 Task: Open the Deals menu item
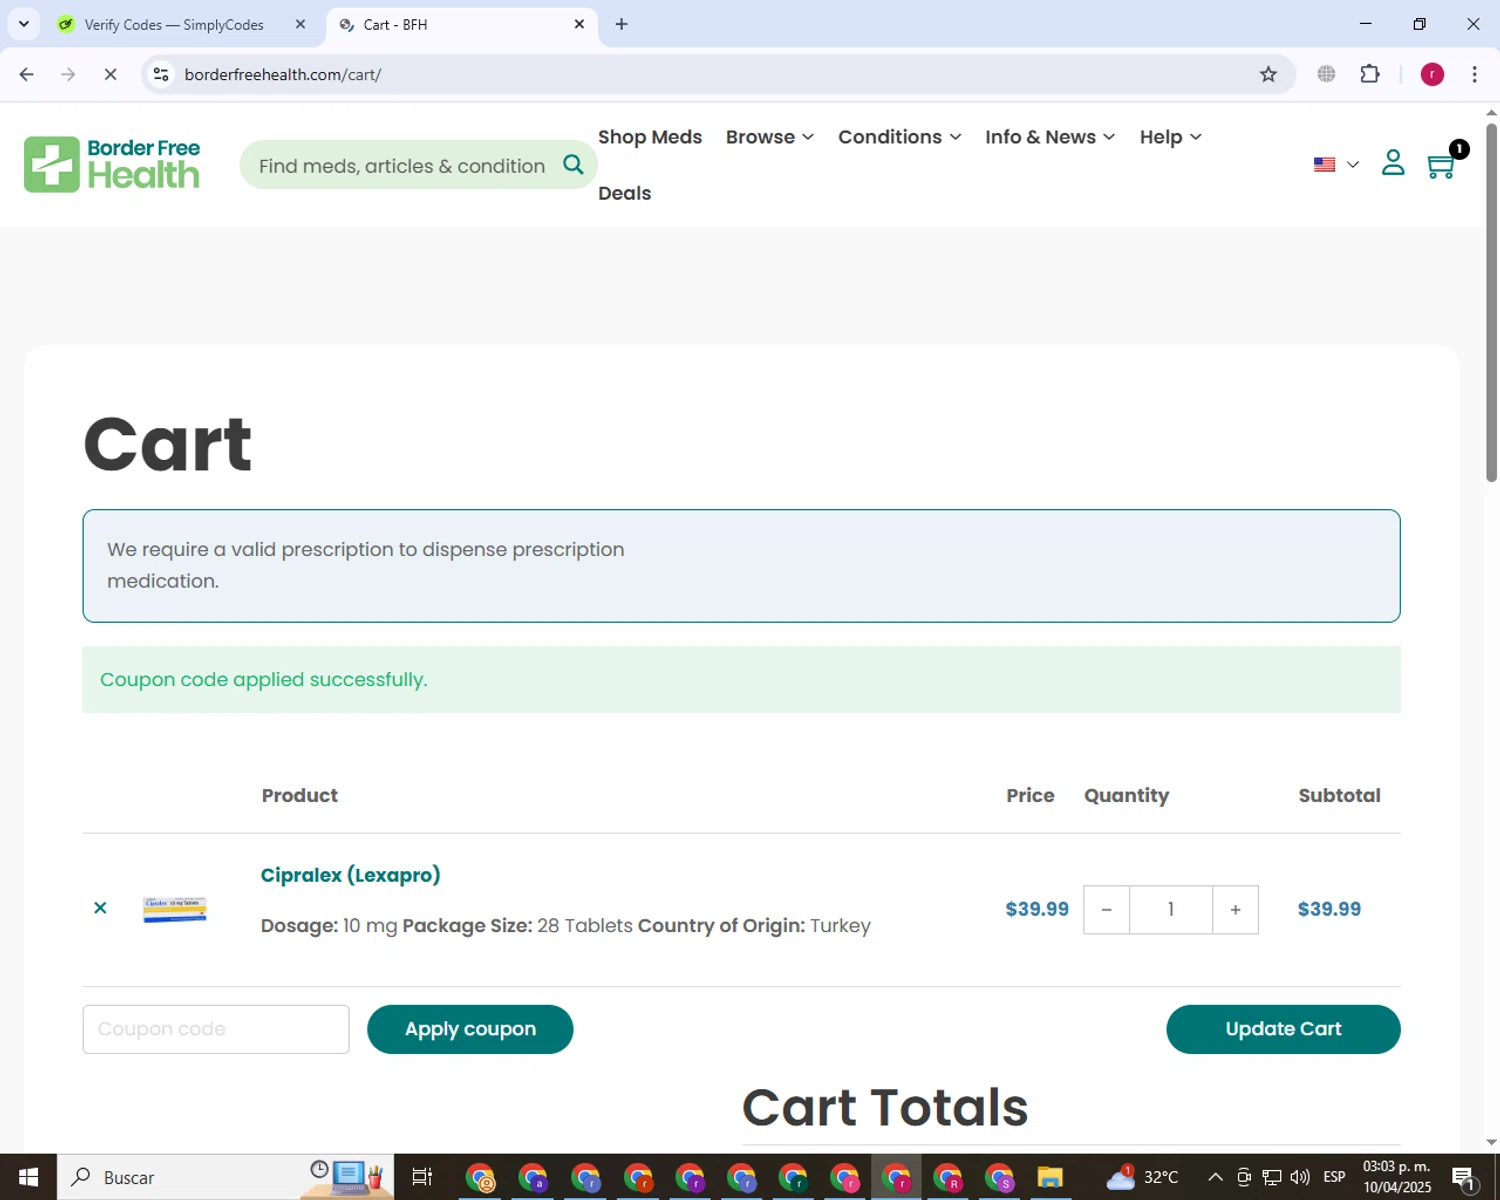(625, 193)
